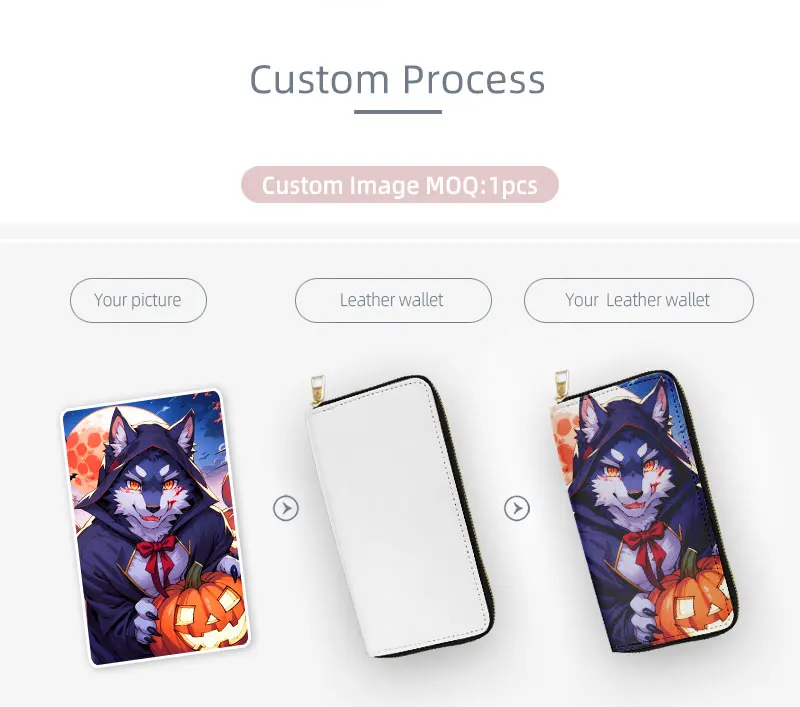Click the 'Custom Image MOQ:1pcs' banner
800x707 pixels.
coord(400,185)
